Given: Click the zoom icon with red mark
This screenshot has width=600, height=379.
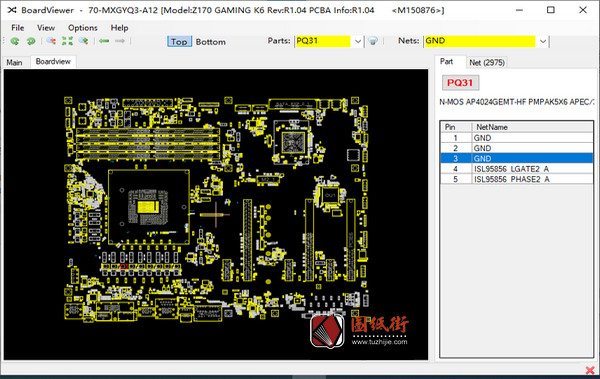Looking at the screenshot, I should 51,41.
